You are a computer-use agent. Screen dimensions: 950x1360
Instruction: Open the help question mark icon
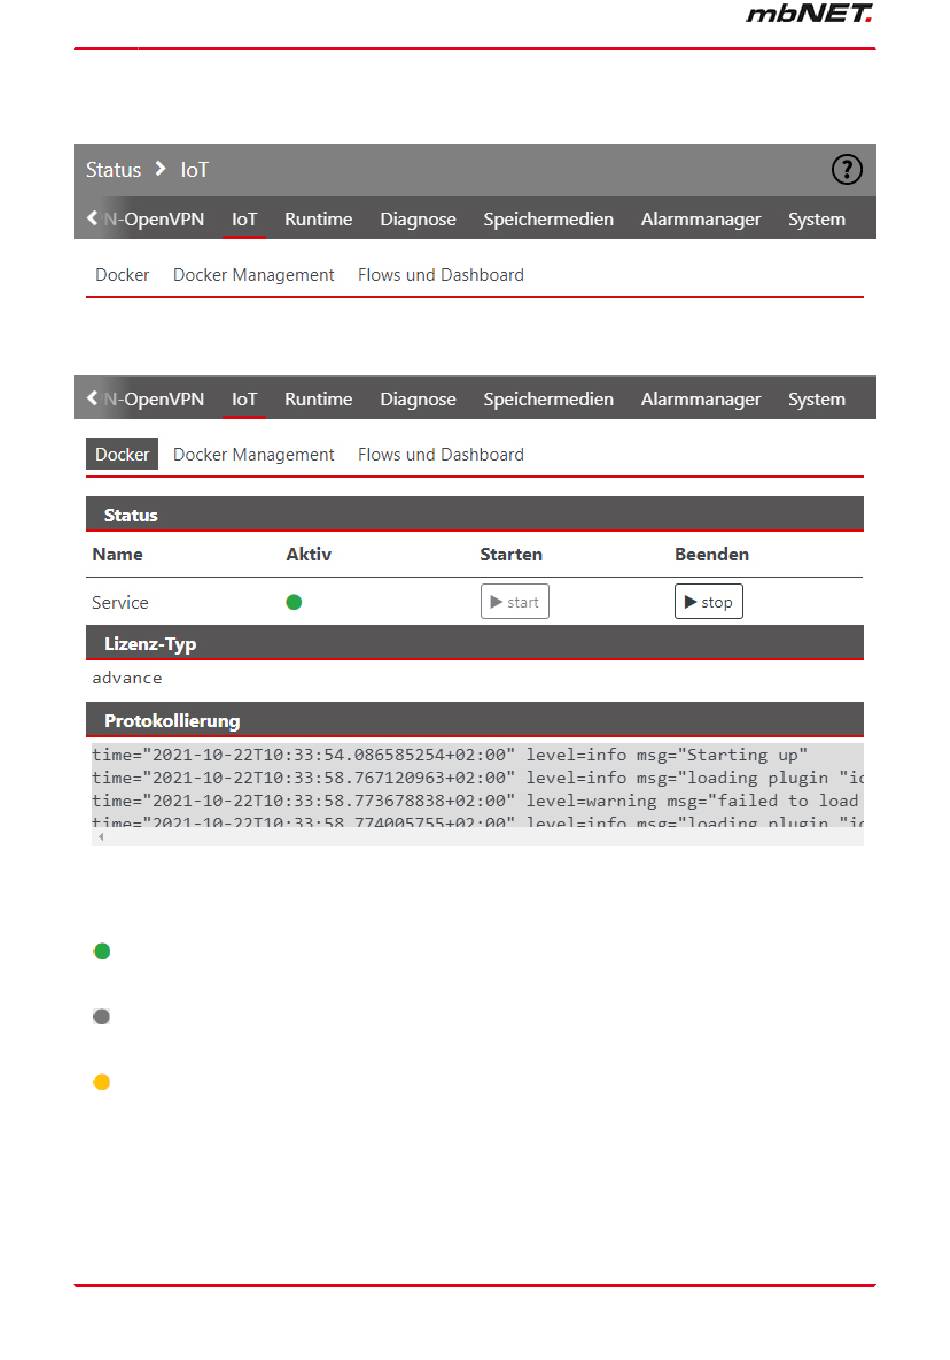(x=846, y=170)
